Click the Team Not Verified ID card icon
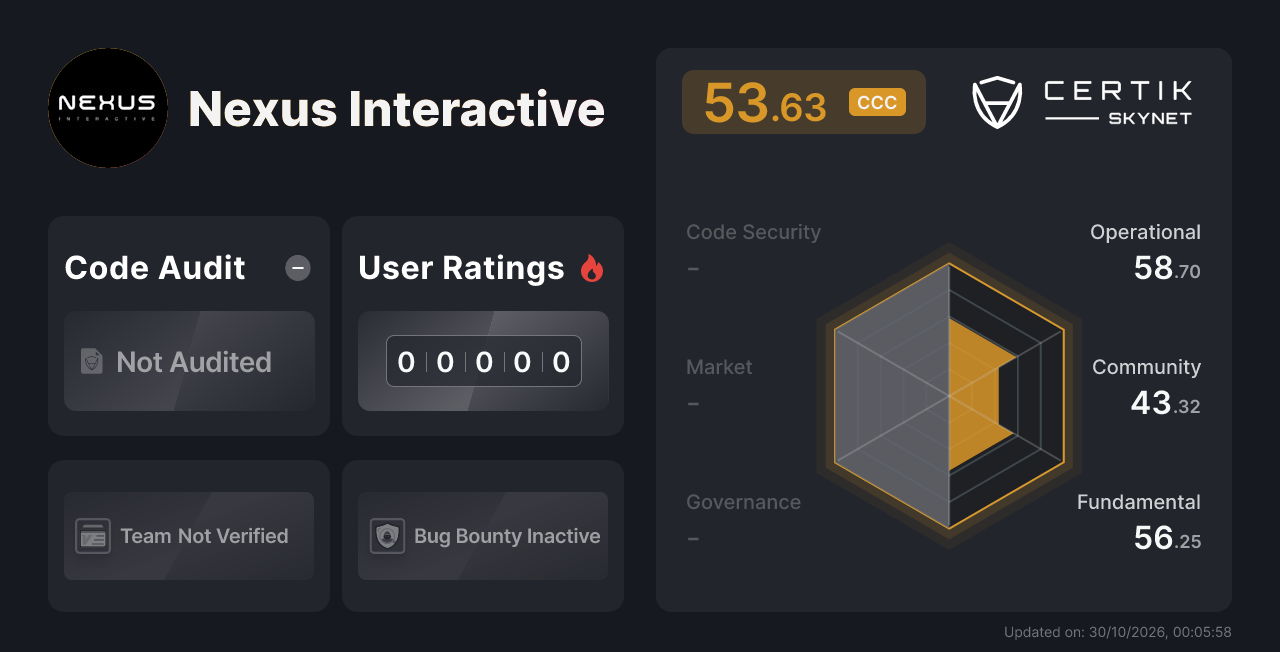The image size is (1280, 652). pos(93,536)
